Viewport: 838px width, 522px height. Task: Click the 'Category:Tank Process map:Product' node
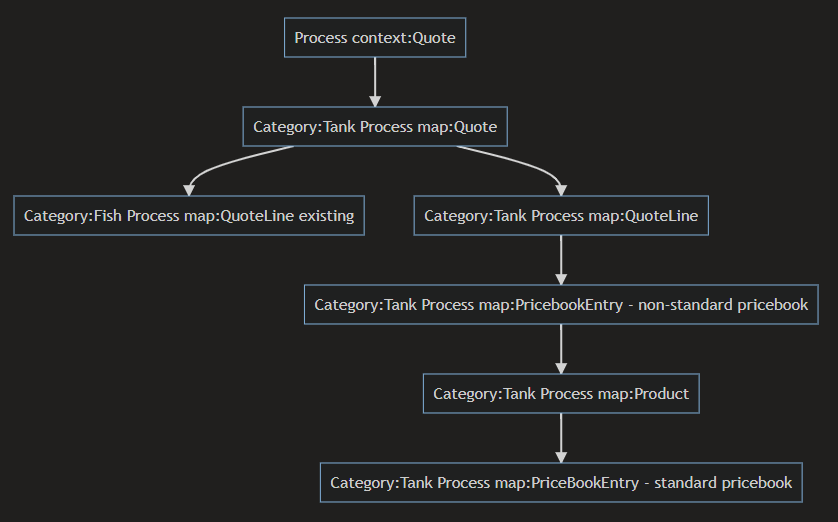tap(561, 394)
